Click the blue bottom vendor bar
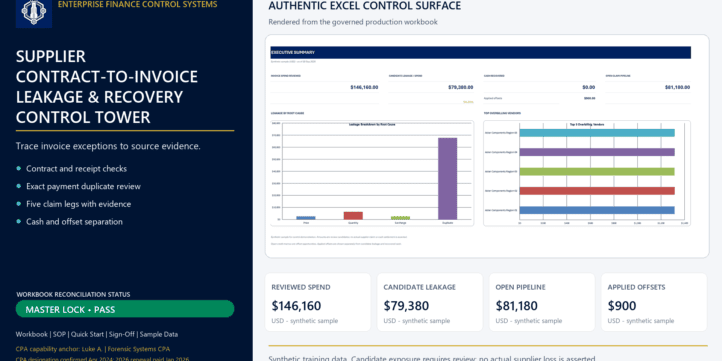The width and height of the screenshot is (722, 361). [597, 210]
